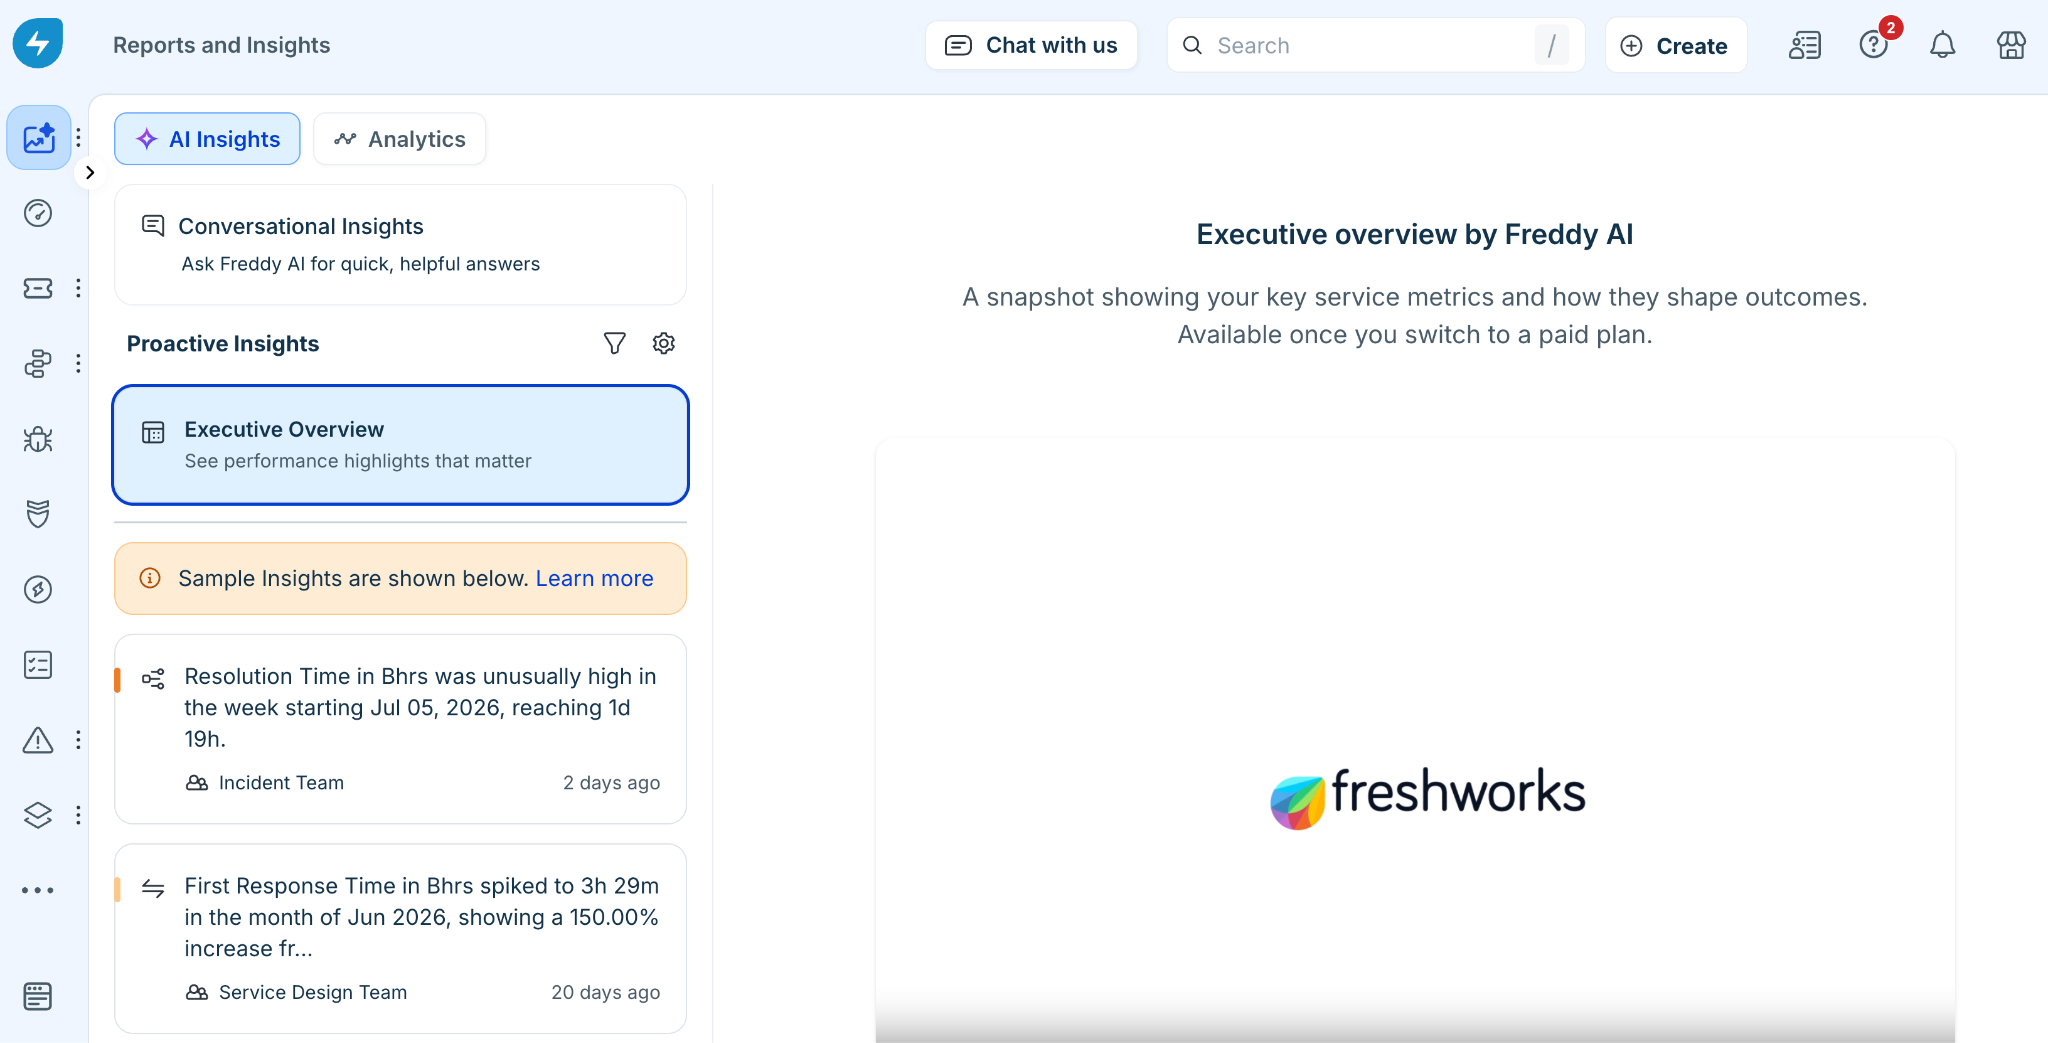Open the filter icon in Proactive Insights

coord(614,343)
